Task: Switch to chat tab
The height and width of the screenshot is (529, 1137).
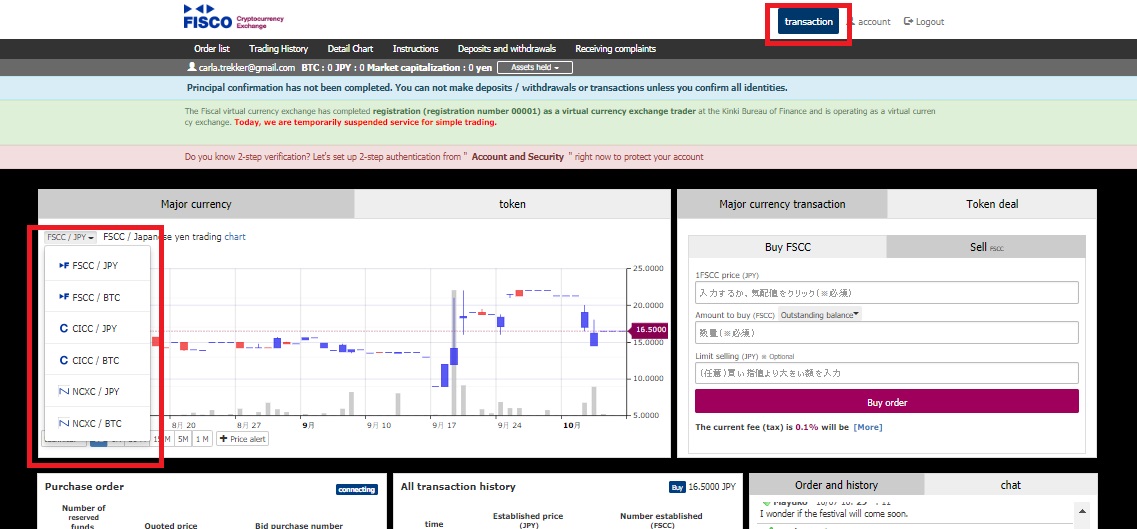Action: tap(1011, 485)
